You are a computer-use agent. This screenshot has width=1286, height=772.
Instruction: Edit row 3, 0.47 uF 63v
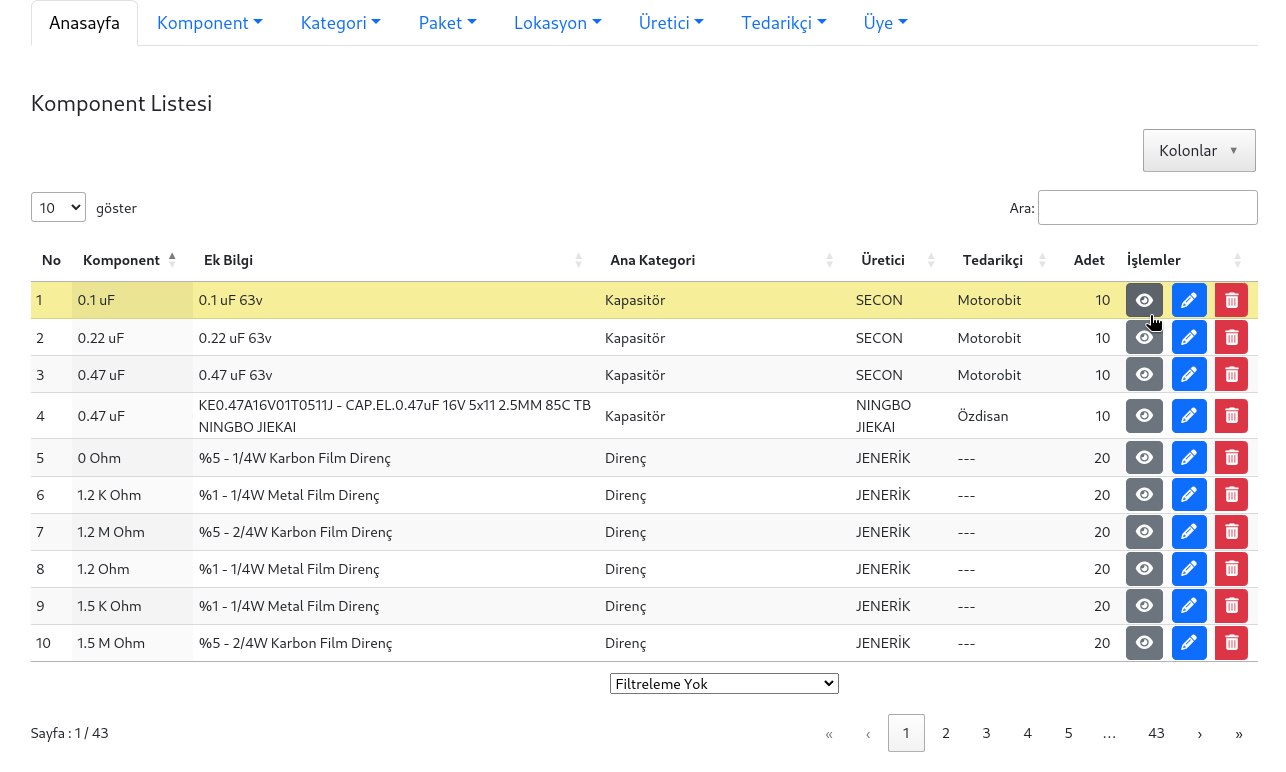point(1189,375)
